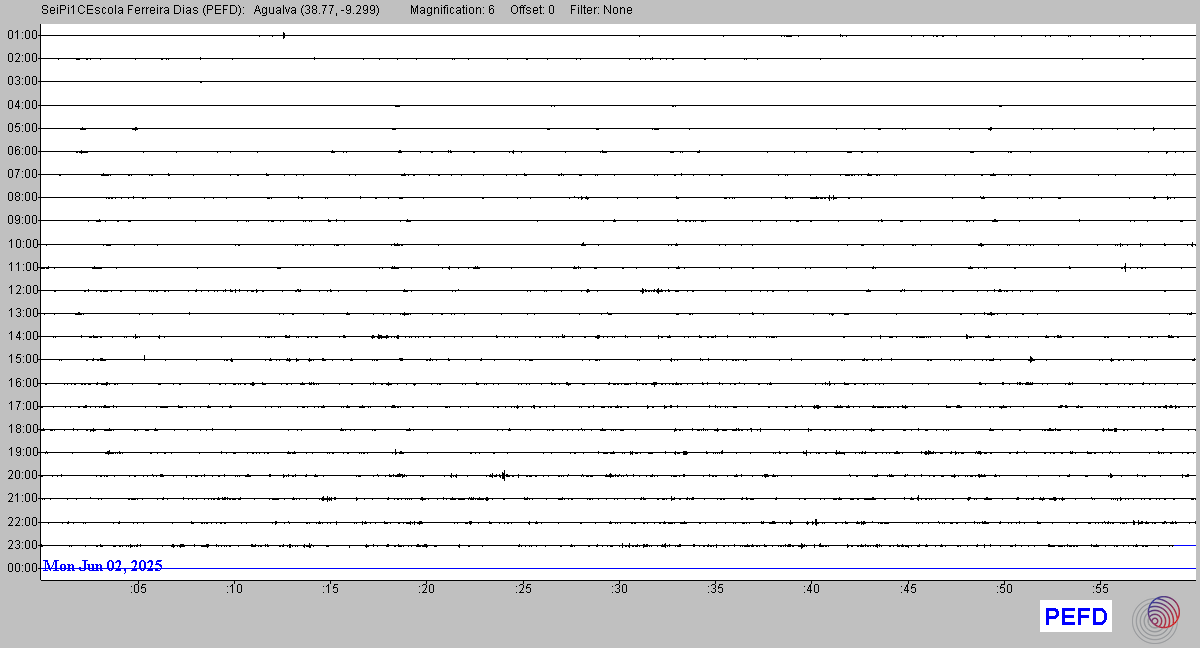Click the :25 minute axis tick label
The height and width of the screenshot is (648, 1200).
[x=523, y=589]
